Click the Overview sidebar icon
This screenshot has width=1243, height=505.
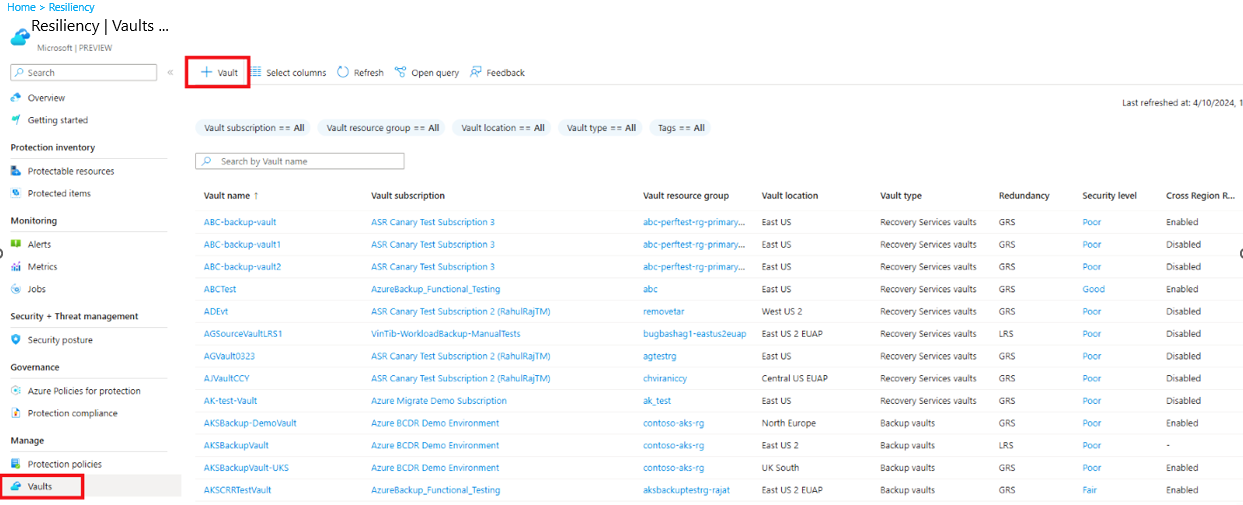tap(16, 98)
